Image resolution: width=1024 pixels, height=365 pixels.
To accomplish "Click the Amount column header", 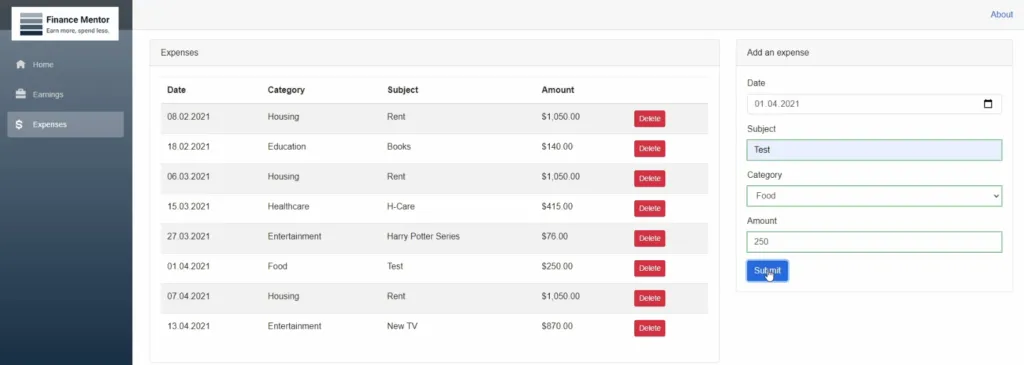I will 558,90.
